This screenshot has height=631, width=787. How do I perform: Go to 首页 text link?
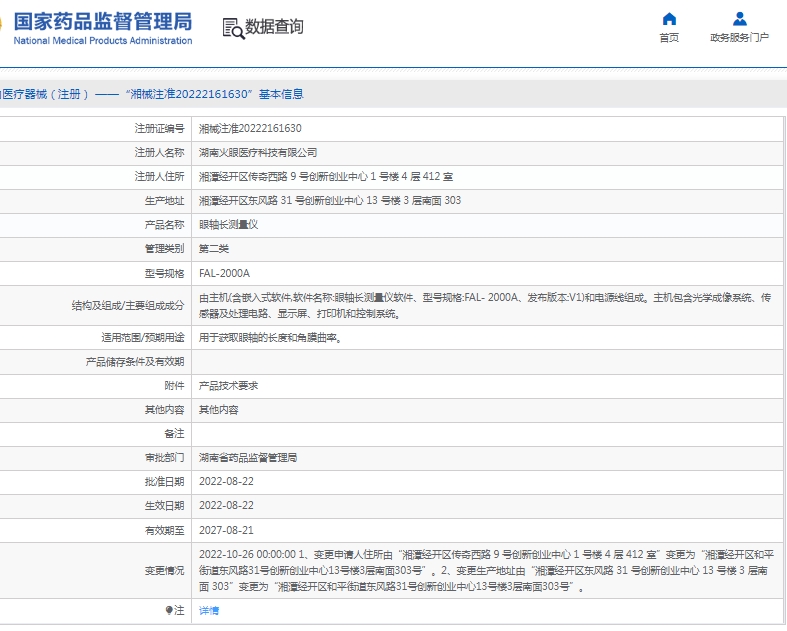point(669,38)
